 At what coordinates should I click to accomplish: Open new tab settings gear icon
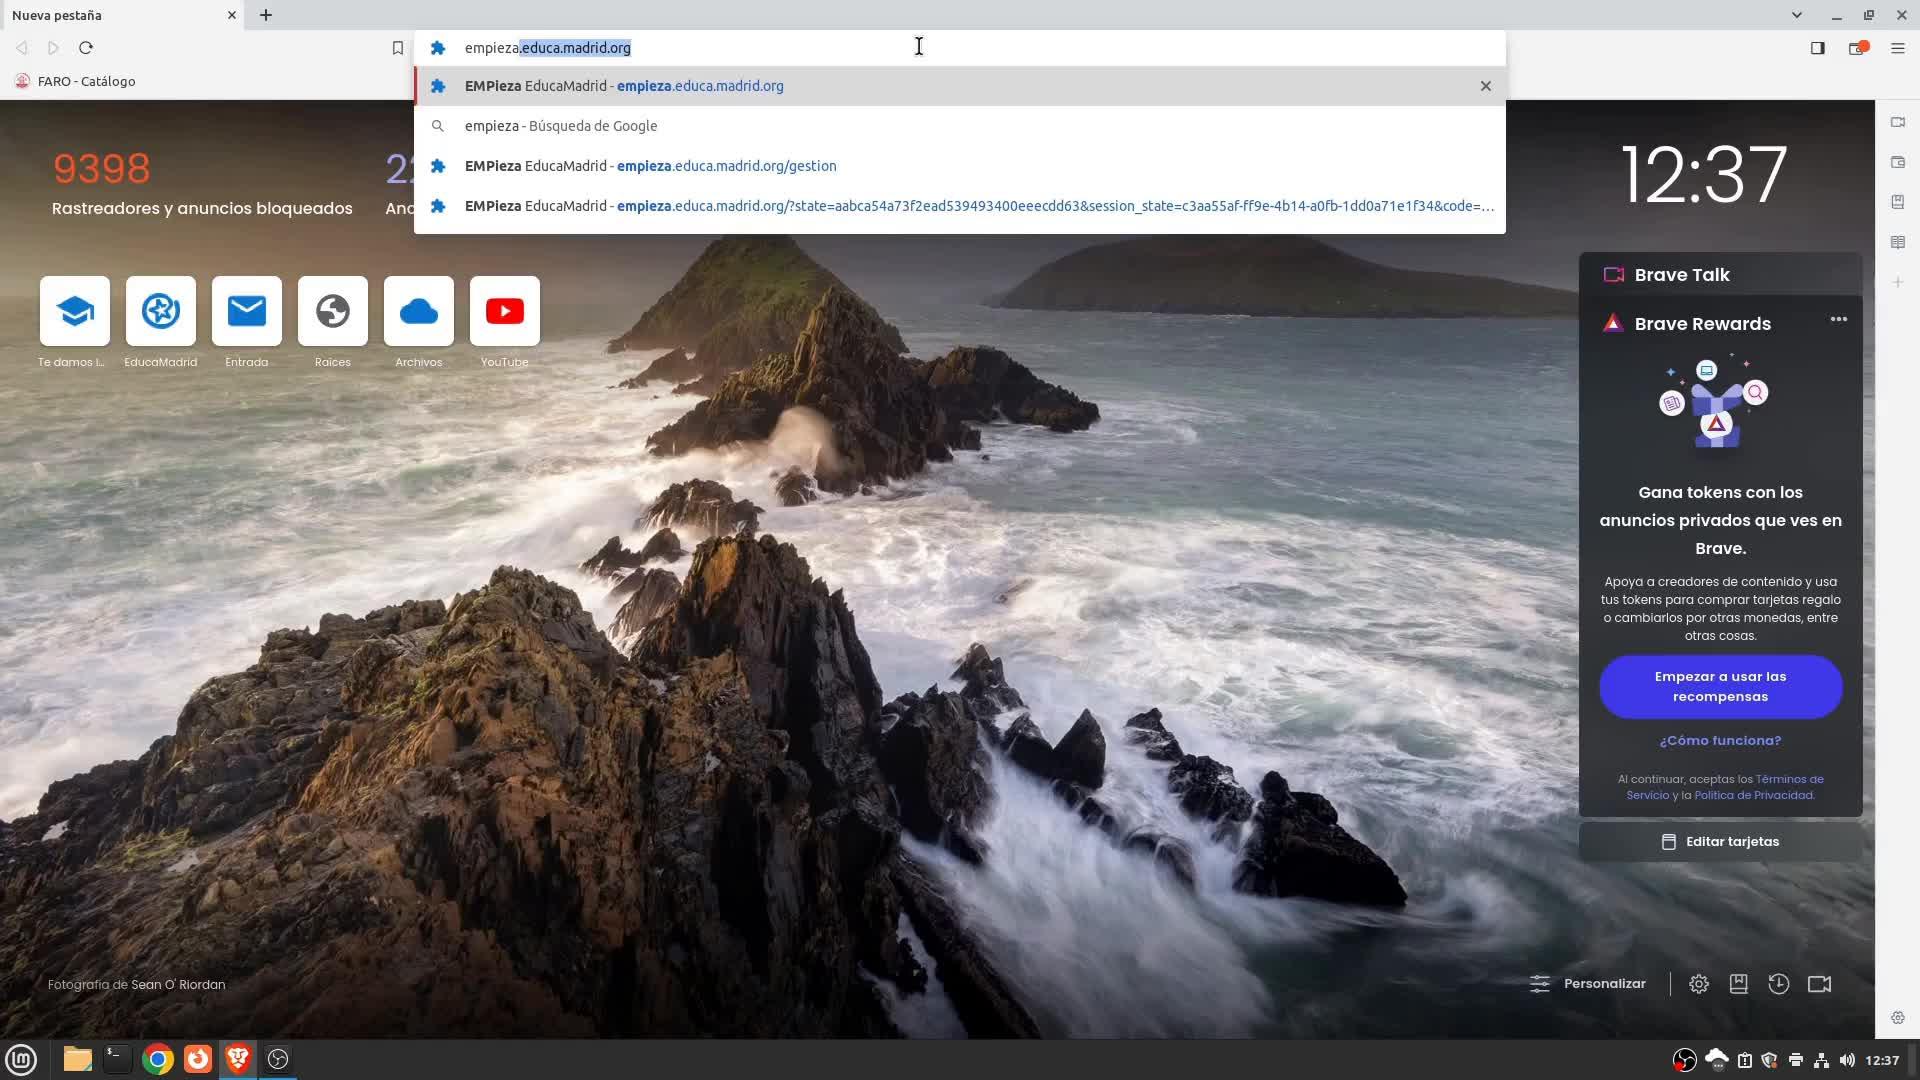click(1698, 984)
